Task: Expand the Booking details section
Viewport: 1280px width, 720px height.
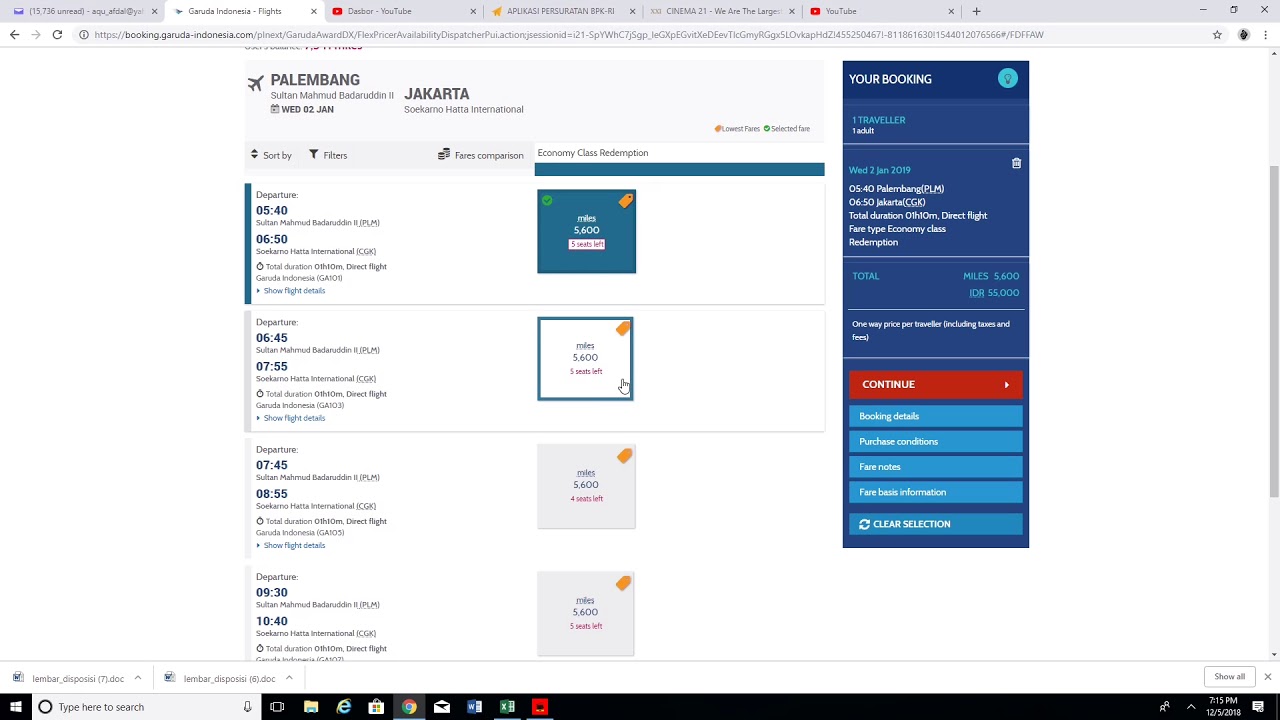Action: (936, 416)
